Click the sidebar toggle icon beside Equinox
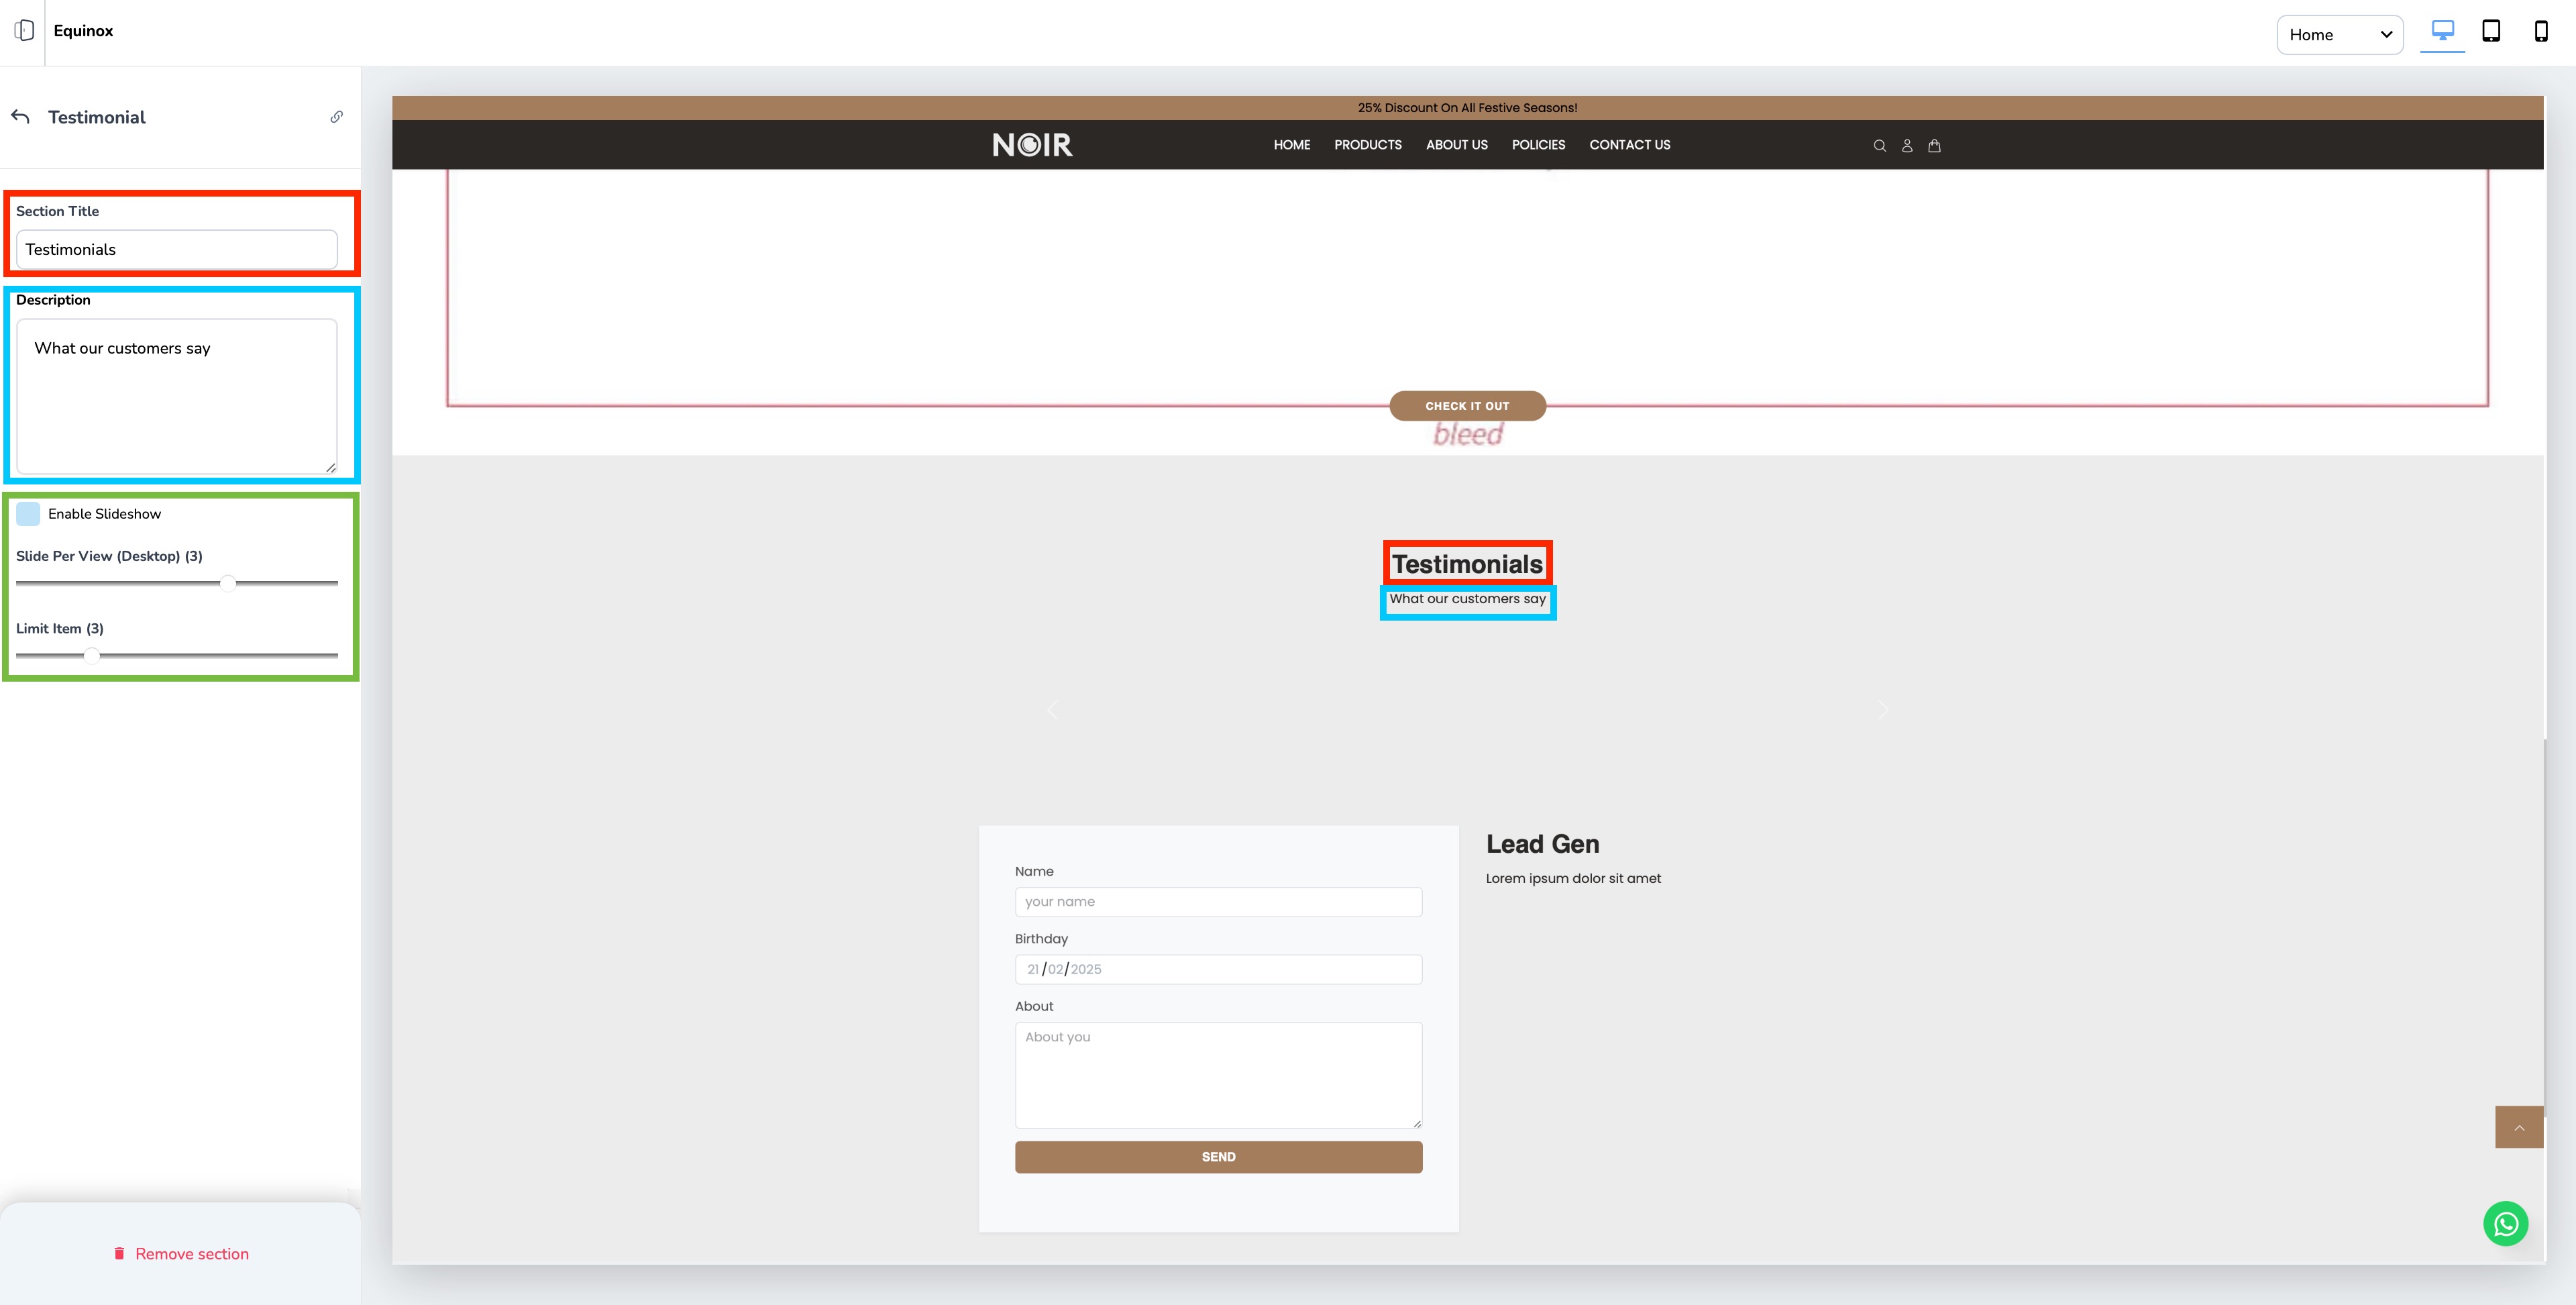The width and height of the screenshot is (2576, 1305). click(25, 31)
